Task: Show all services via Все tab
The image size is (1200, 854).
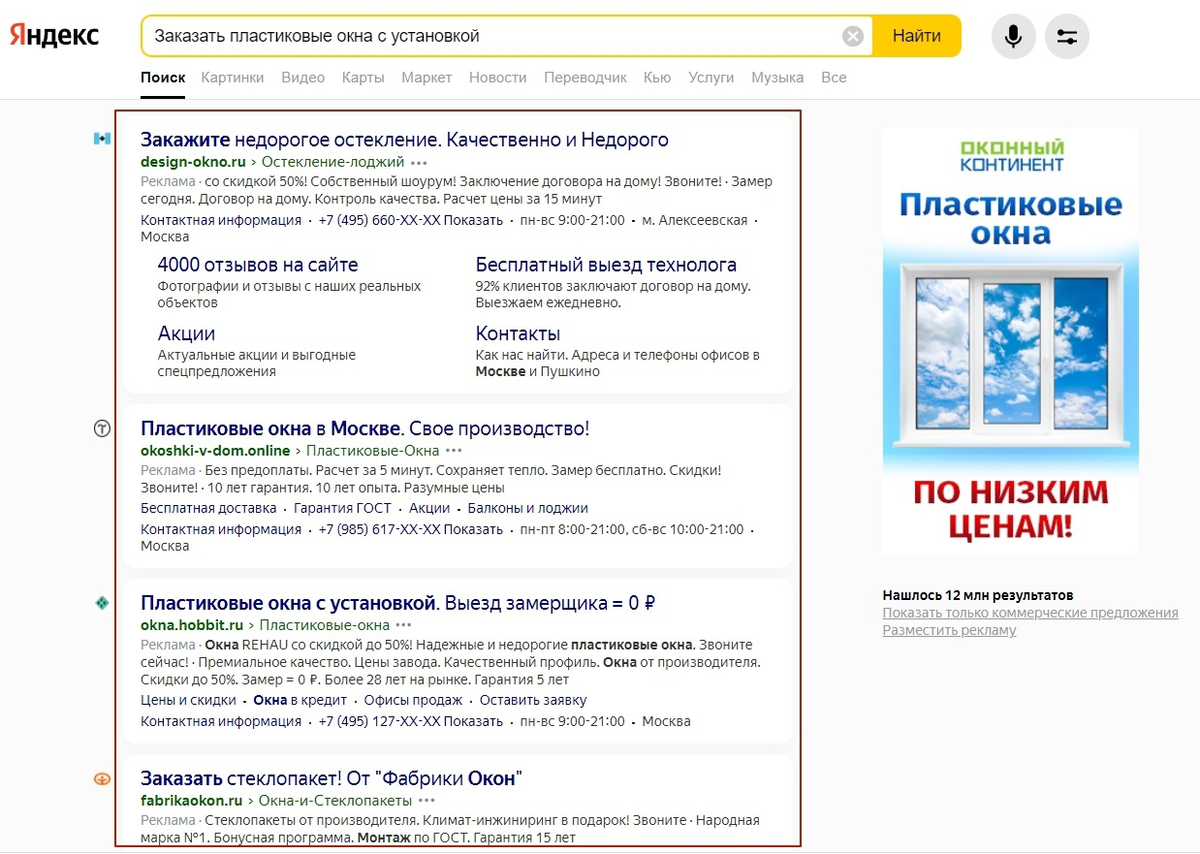Action: (x=834, y=77)
